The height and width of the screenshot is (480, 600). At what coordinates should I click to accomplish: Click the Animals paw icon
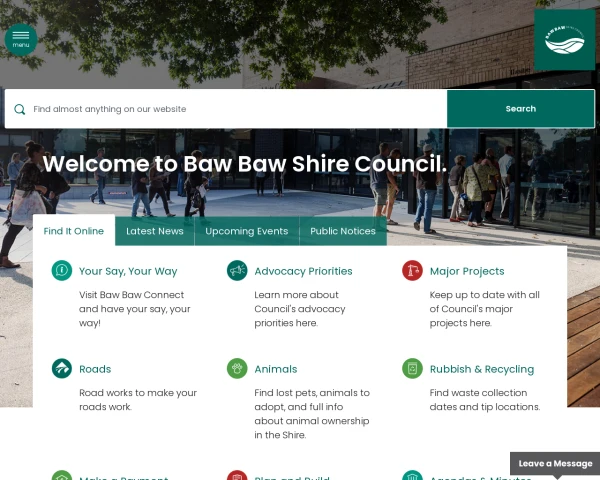pyautogui.click(x=237, y=368)
